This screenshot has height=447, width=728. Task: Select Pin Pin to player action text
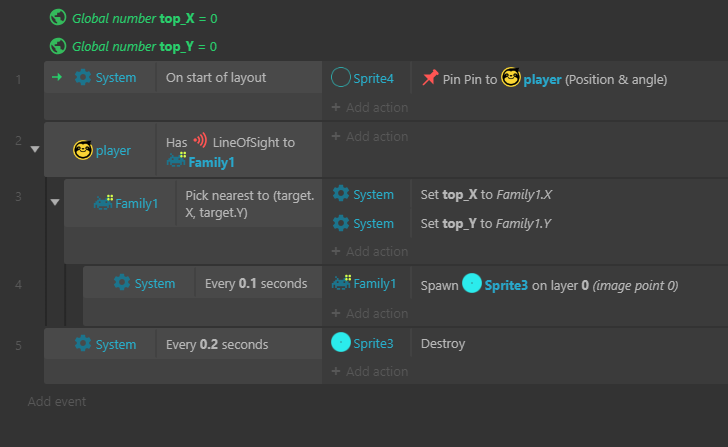tap(555, 79)
